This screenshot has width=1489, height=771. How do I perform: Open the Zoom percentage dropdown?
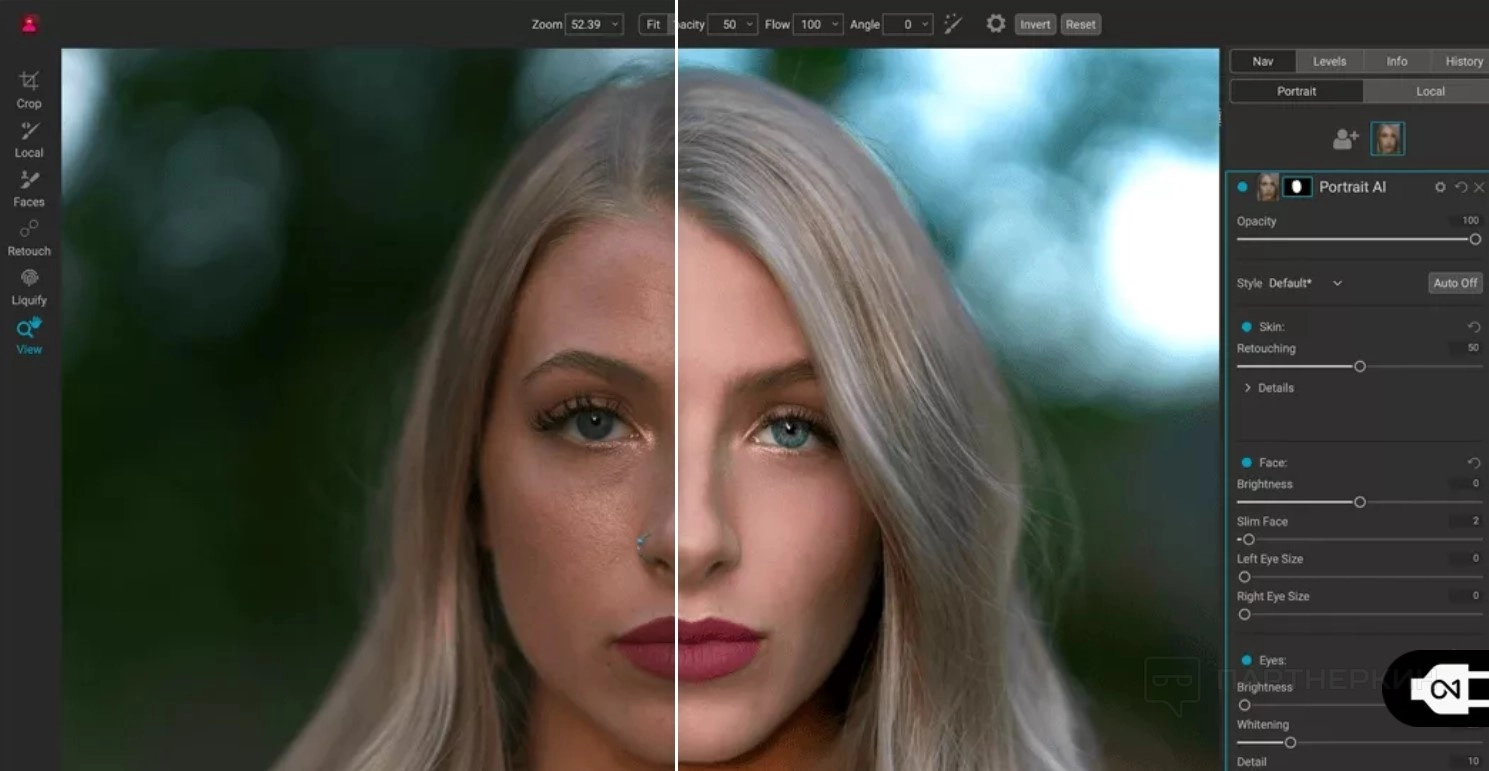point(594,24)
